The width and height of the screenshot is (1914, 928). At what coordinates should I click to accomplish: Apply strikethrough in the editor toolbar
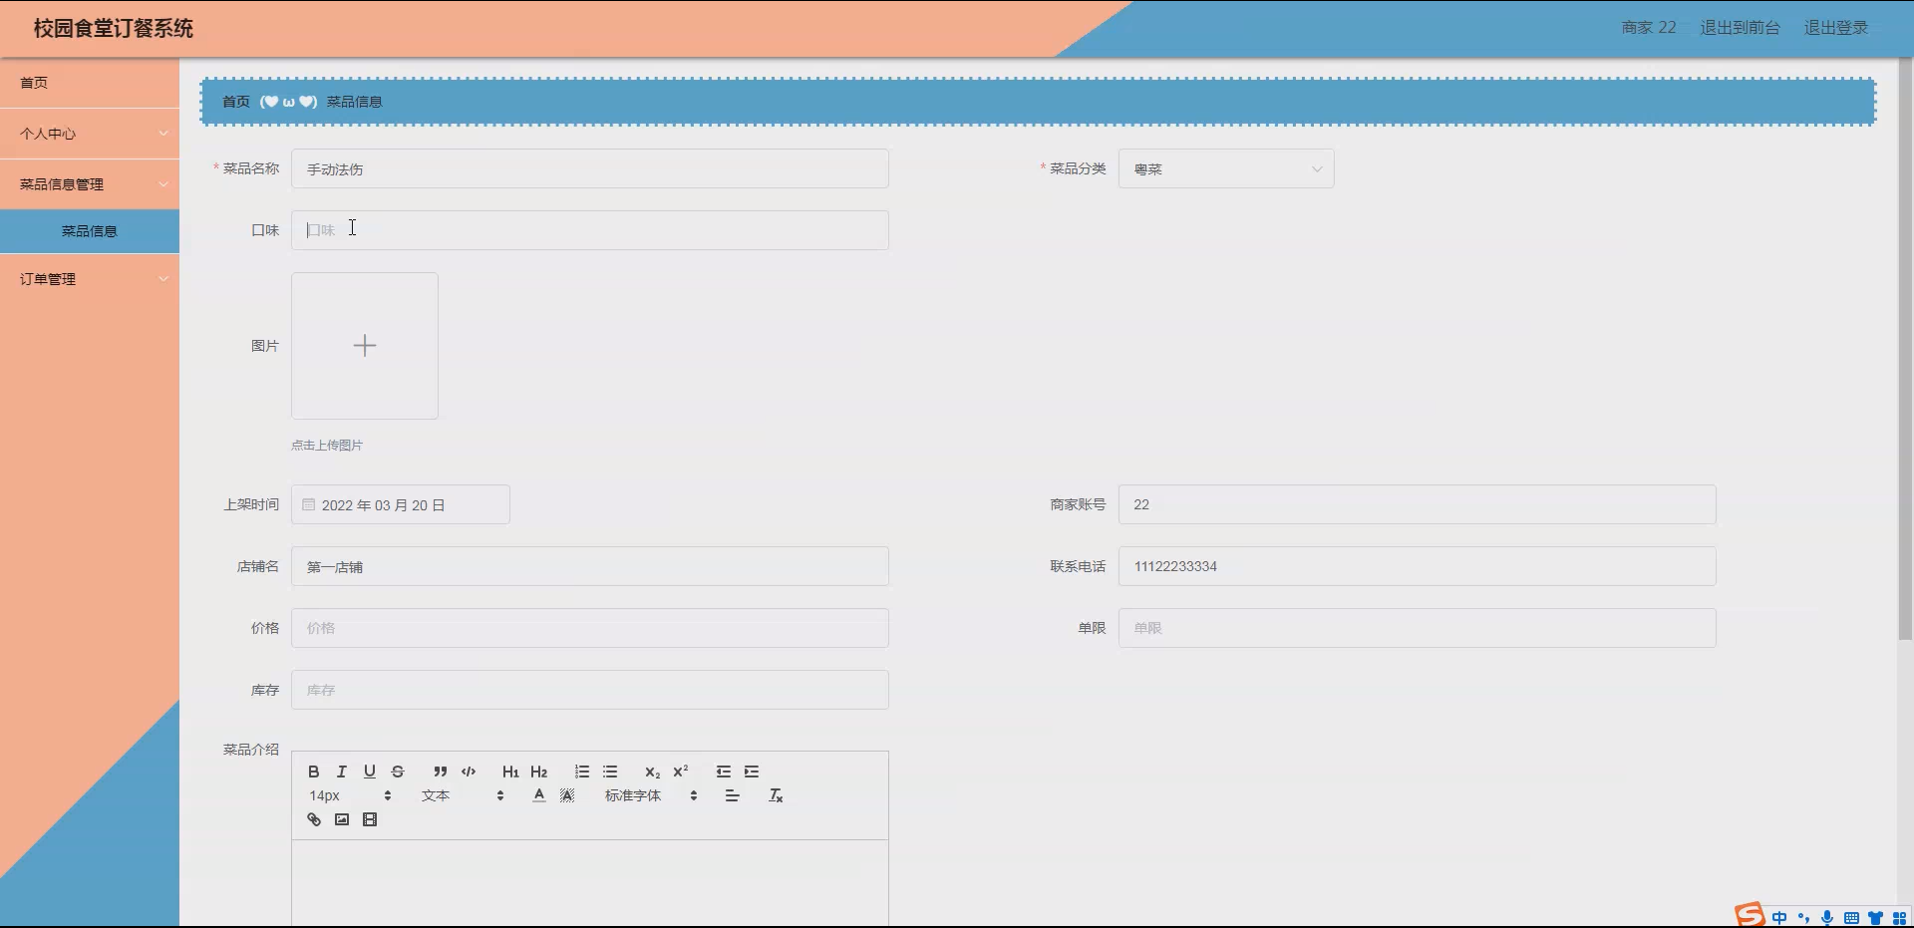coord(398,772)
